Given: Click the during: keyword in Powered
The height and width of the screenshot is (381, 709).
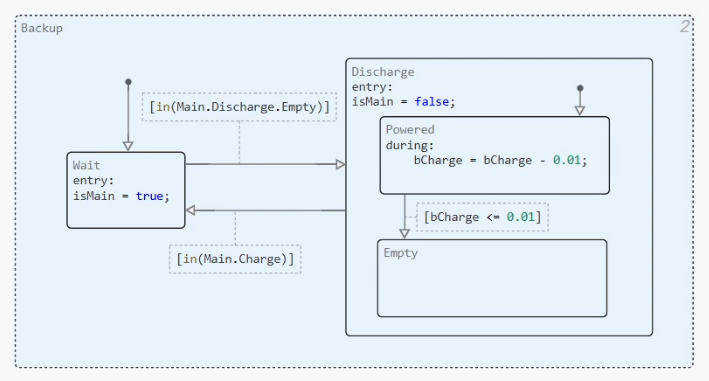Looking at the screenshot, I should pos(410,146).
